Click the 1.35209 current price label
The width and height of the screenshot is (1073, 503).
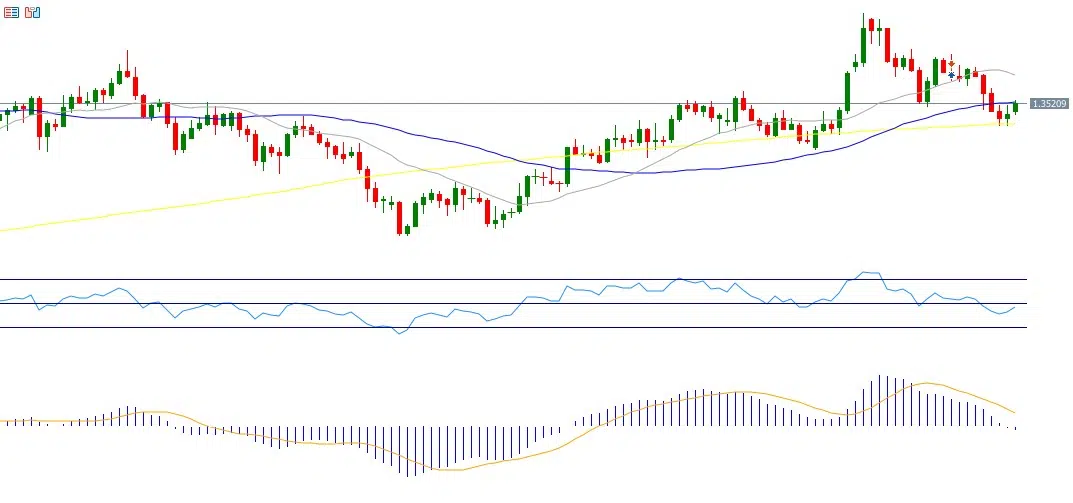tap(1048, 104)
